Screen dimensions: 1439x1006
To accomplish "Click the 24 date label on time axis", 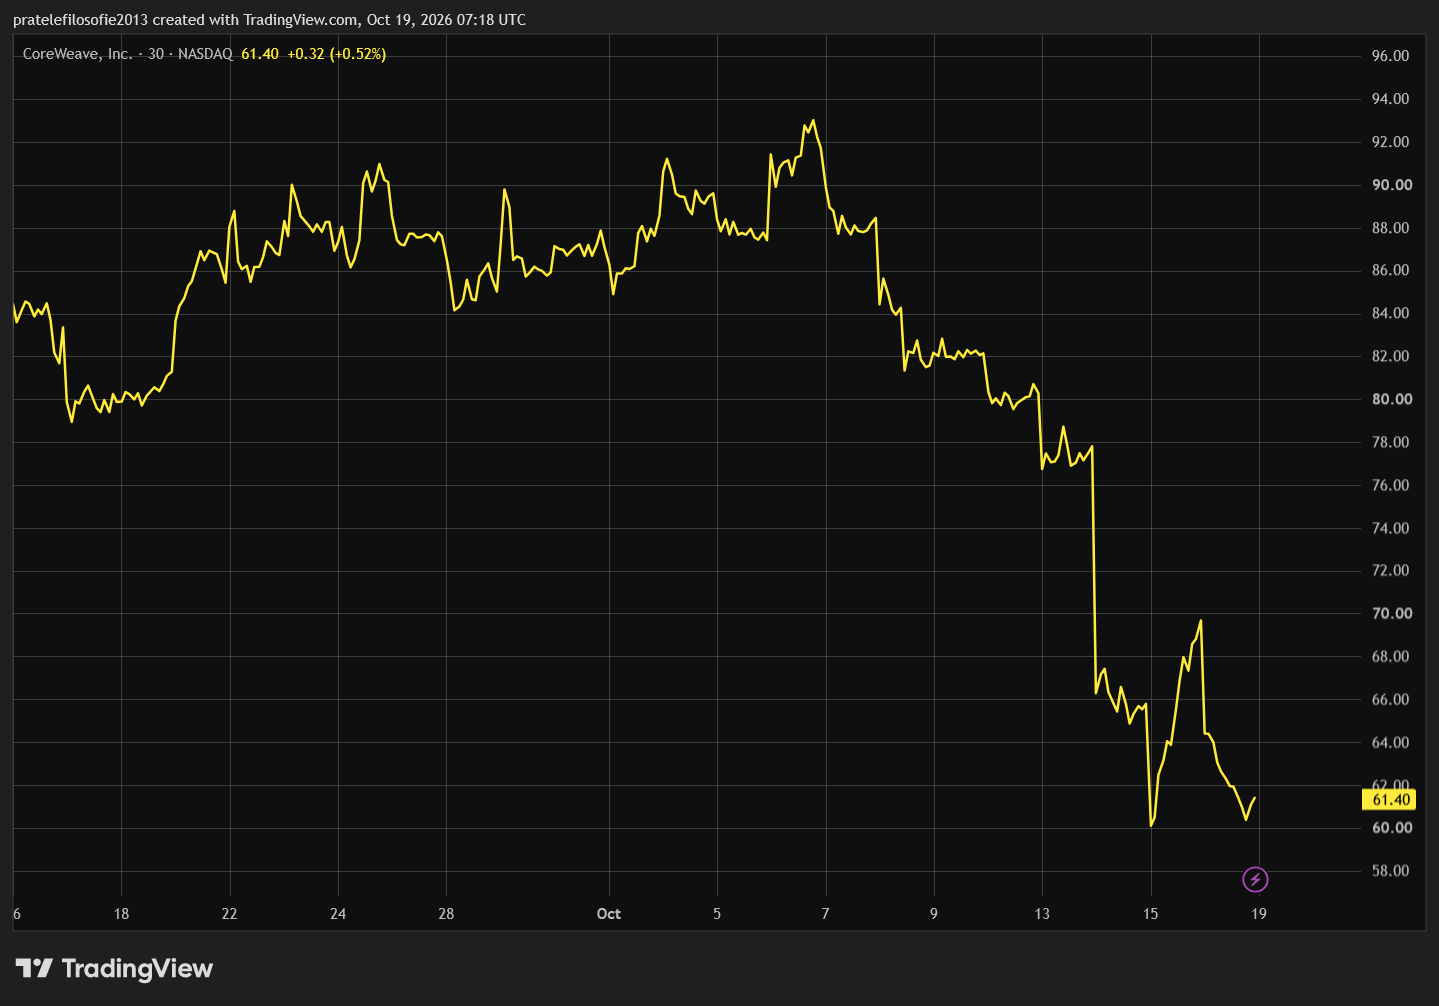I will pyautogui.click(x=338, y=914).
